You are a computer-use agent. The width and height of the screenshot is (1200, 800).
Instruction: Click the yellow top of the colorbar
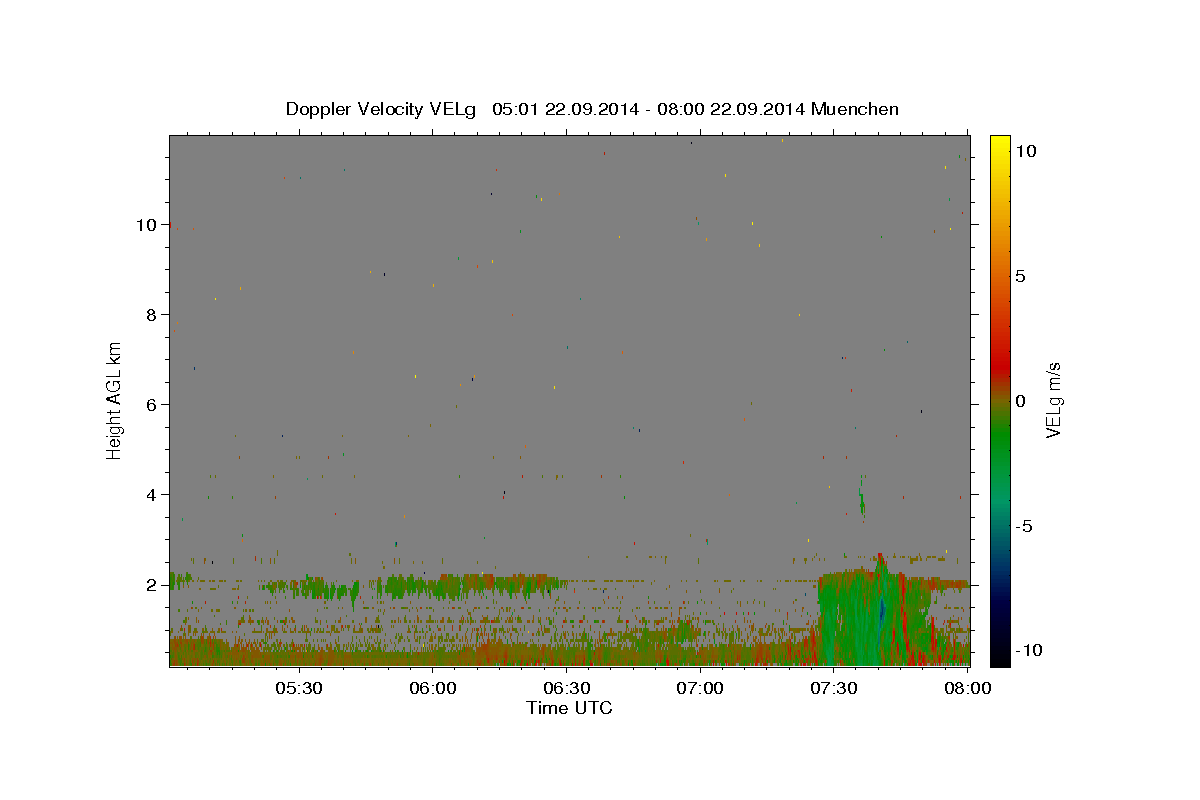coord(1000,145)
